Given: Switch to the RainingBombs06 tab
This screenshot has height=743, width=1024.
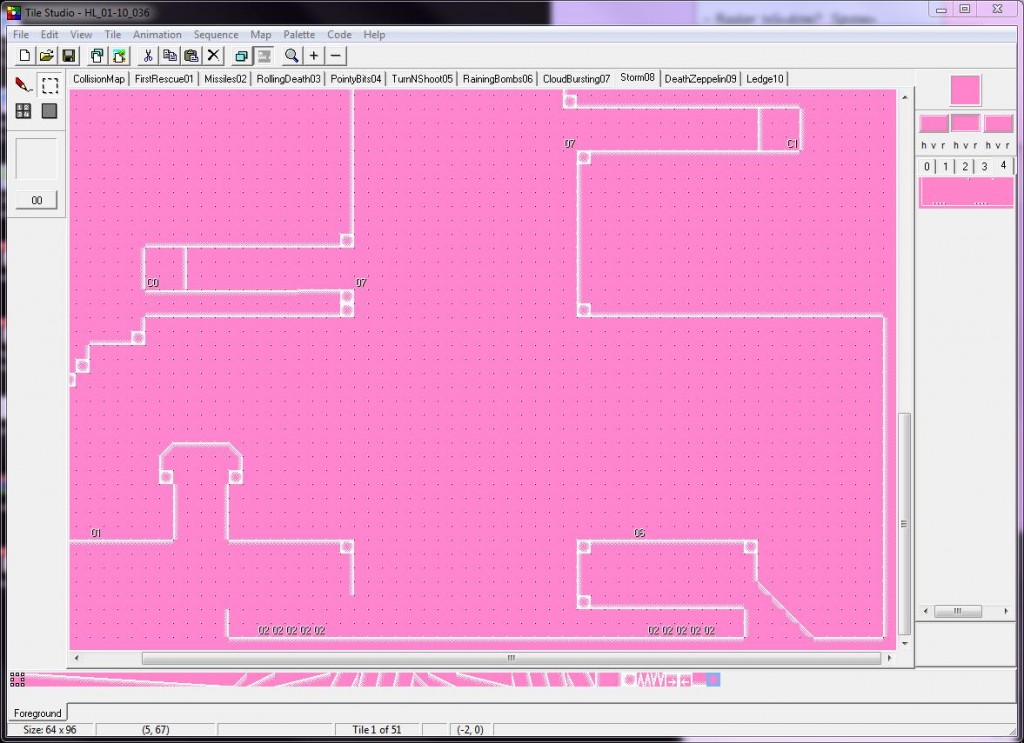Looking at the screenshot, I should coord(498,79).
